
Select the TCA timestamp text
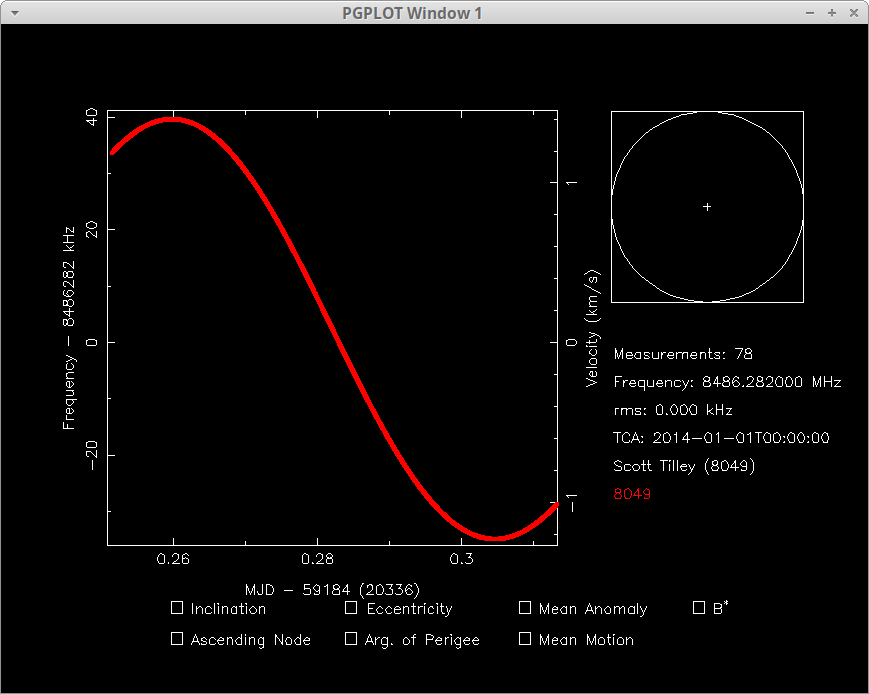(x=721, y=438)
